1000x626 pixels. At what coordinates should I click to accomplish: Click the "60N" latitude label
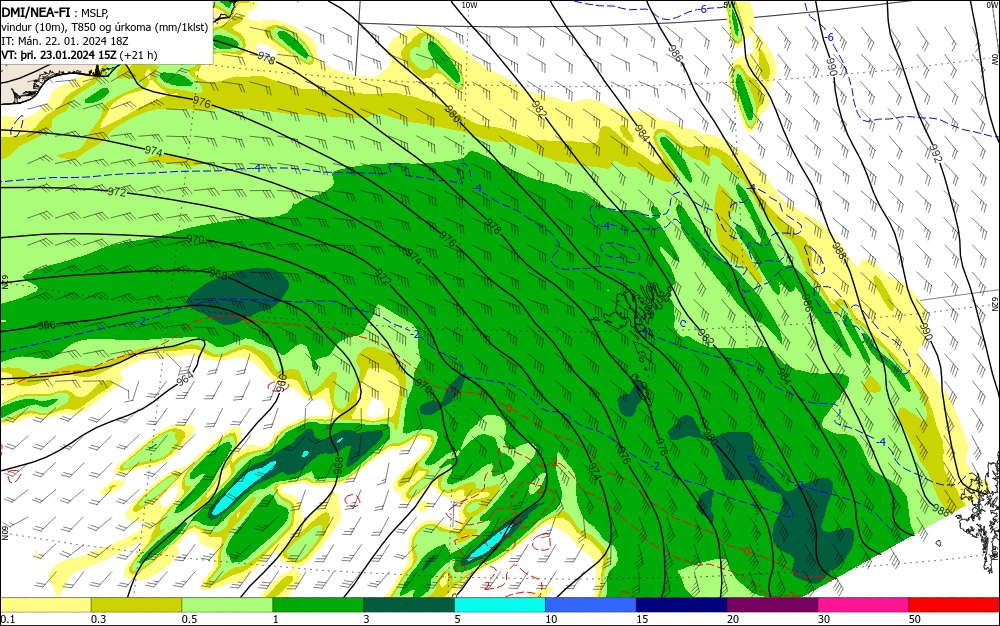point(5,533)
